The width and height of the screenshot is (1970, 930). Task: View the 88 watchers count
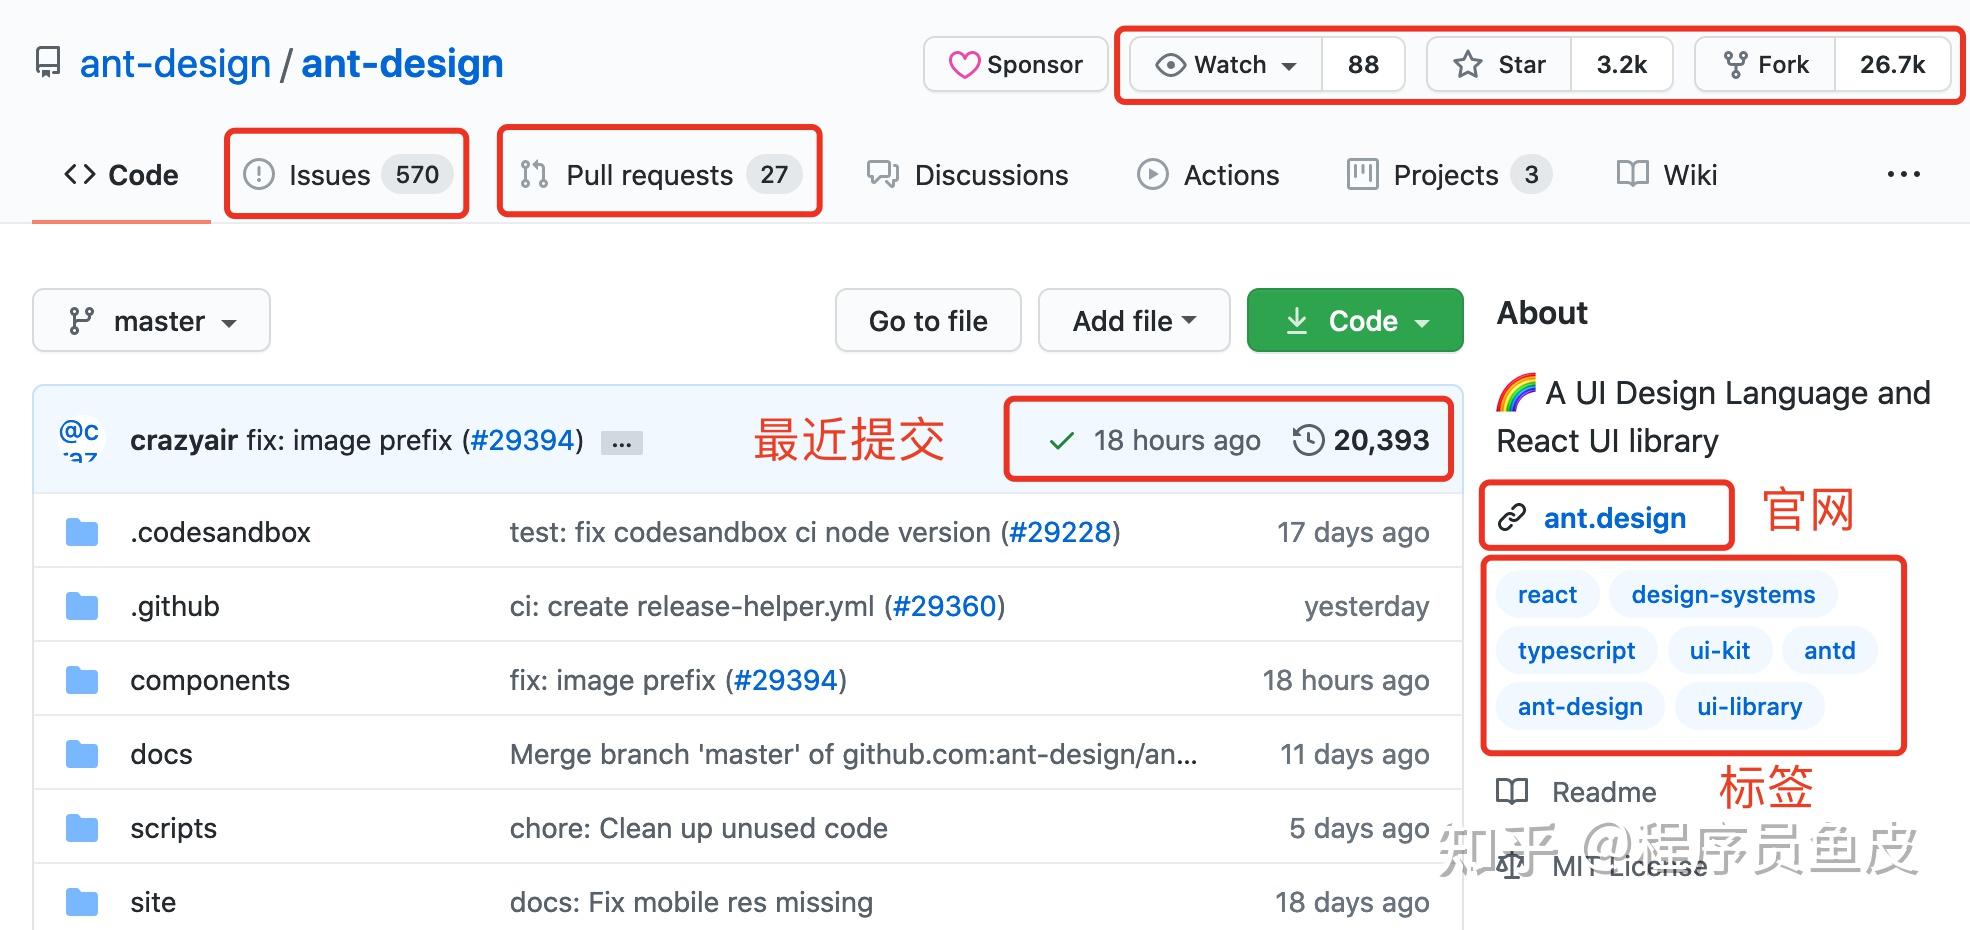coord(1363,65)
